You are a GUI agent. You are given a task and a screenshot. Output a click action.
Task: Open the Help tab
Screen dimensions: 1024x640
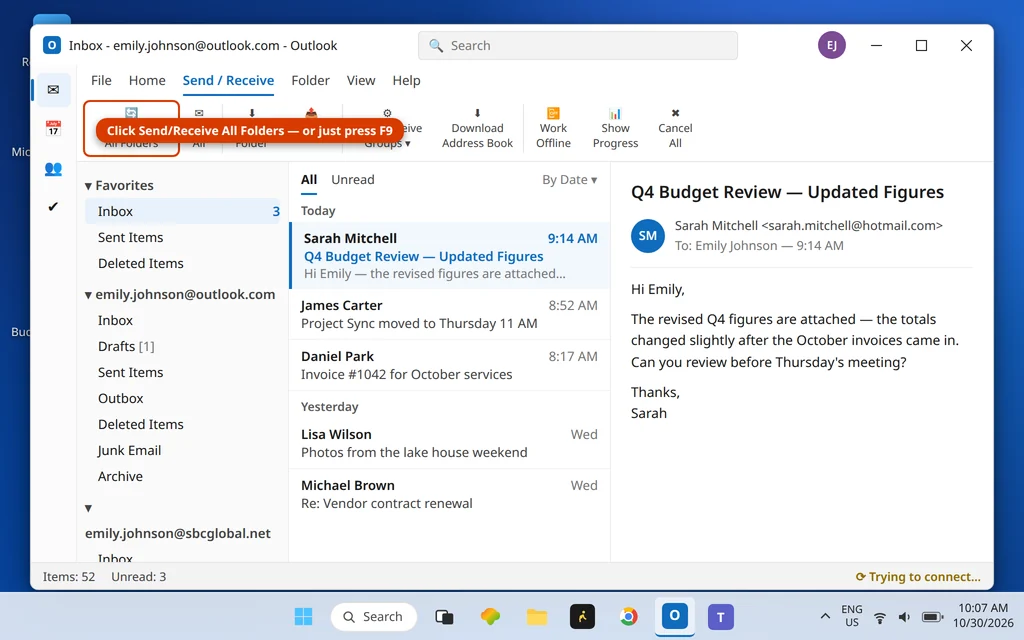pos(406,80)
